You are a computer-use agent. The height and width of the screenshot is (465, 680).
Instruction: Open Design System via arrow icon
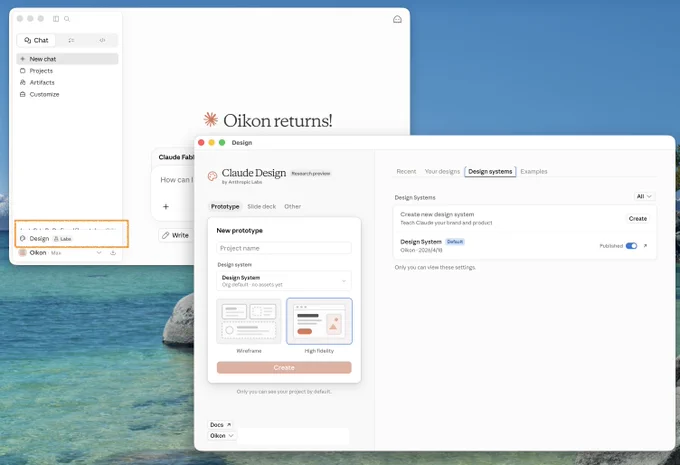[645, 246]
